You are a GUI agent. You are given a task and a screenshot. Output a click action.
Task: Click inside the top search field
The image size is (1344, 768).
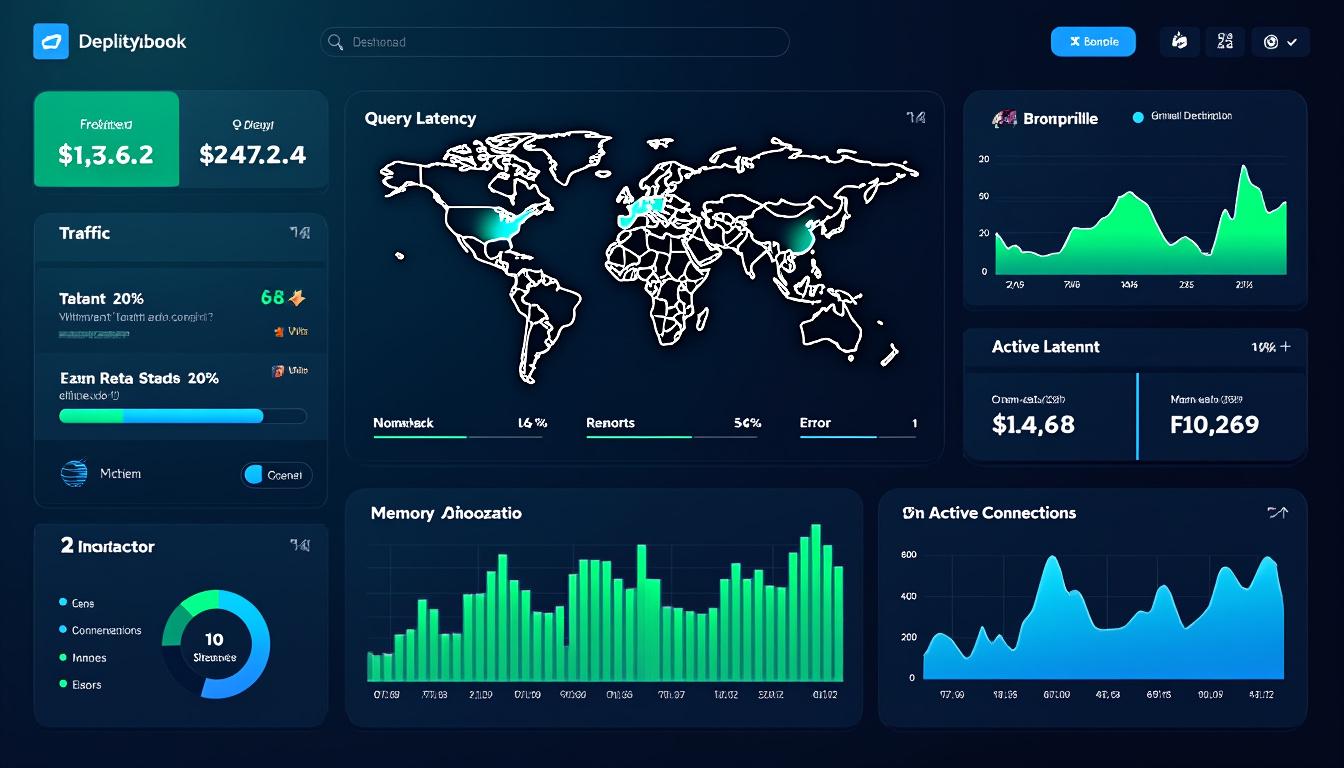click(560, 42)
